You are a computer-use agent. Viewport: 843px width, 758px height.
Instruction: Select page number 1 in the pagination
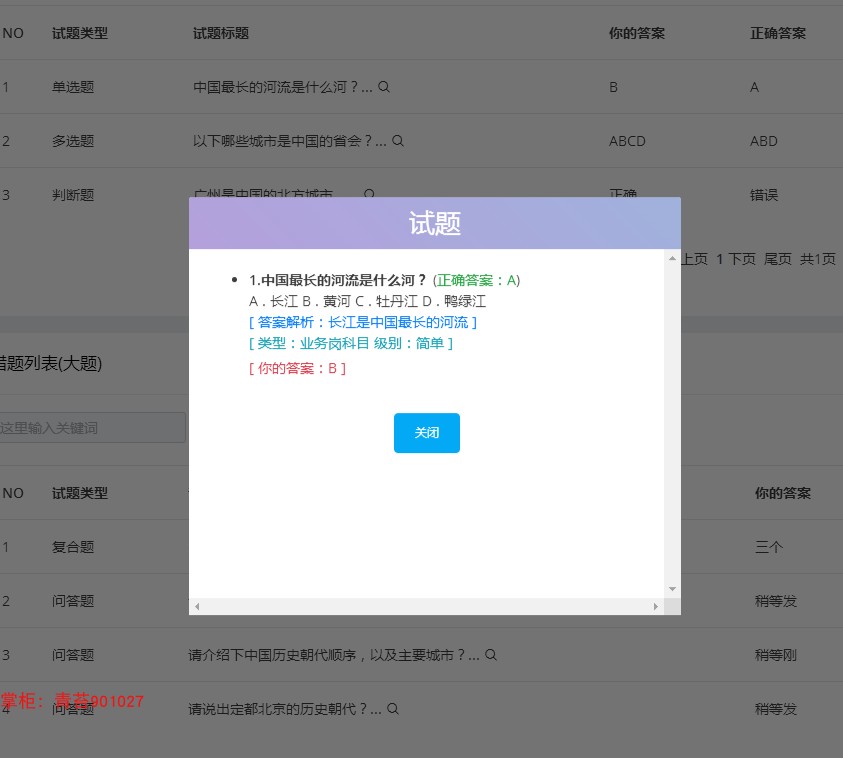(x=718, y=258)
